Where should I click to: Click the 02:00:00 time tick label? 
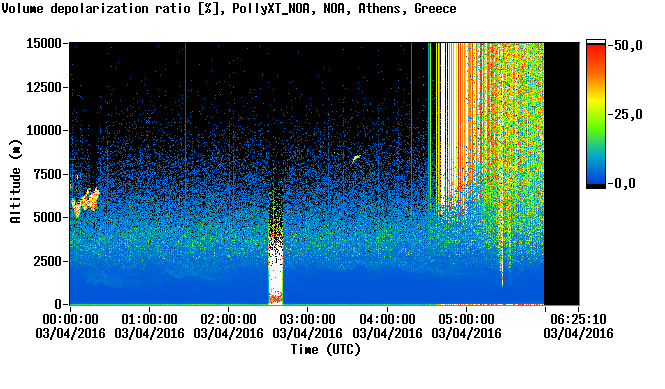229,319
